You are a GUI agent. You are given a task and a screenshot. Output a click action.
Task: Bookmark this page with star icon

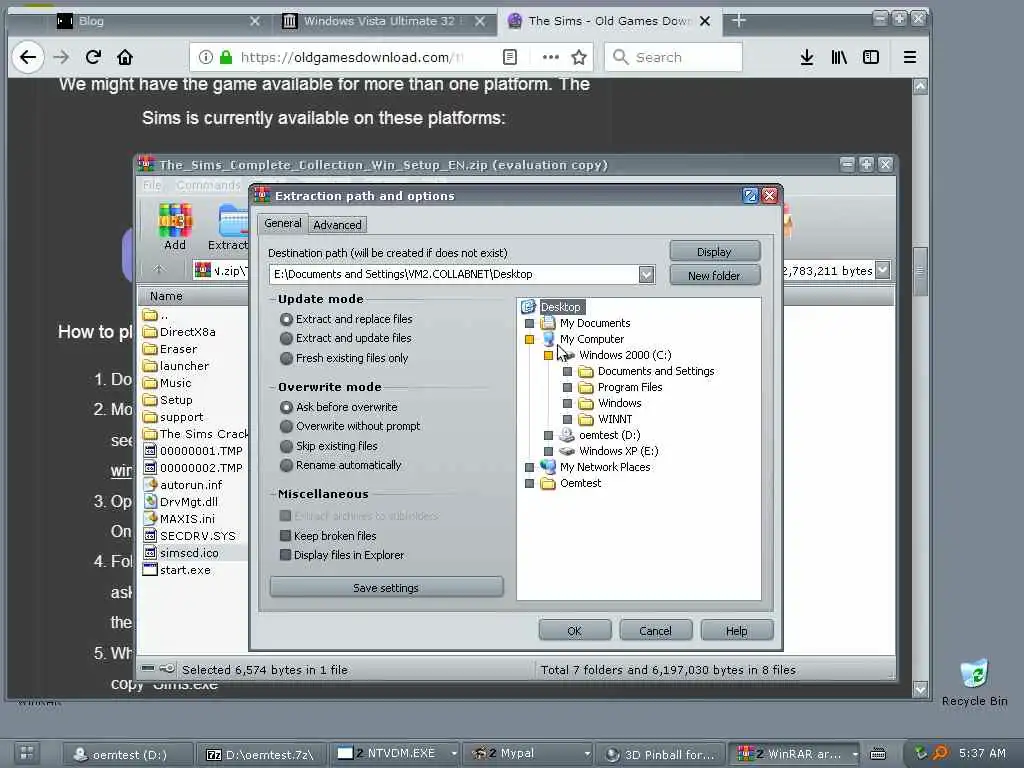579,57
